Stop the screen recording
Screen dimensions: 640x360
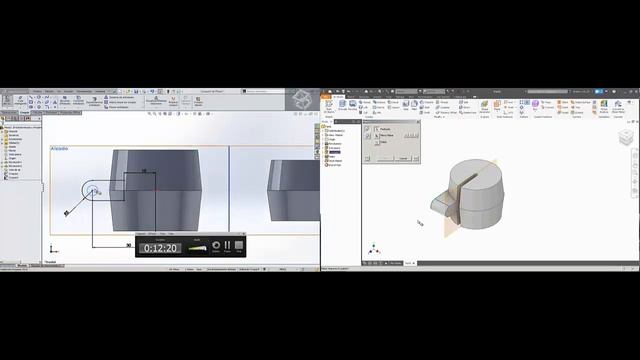tap(239, 246)
